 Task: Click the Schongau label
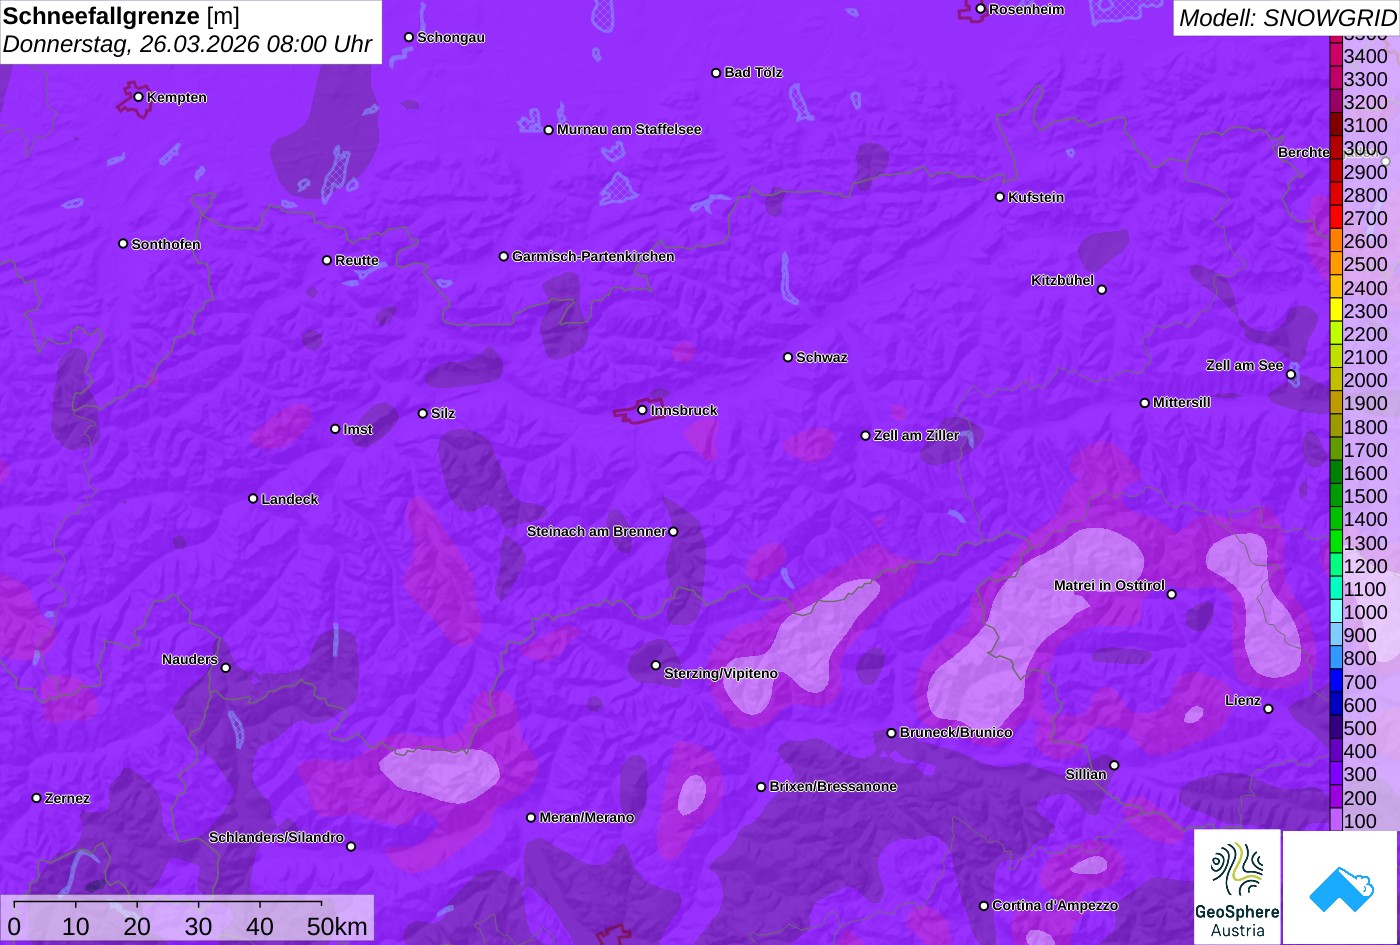click(x=451, y=37)
